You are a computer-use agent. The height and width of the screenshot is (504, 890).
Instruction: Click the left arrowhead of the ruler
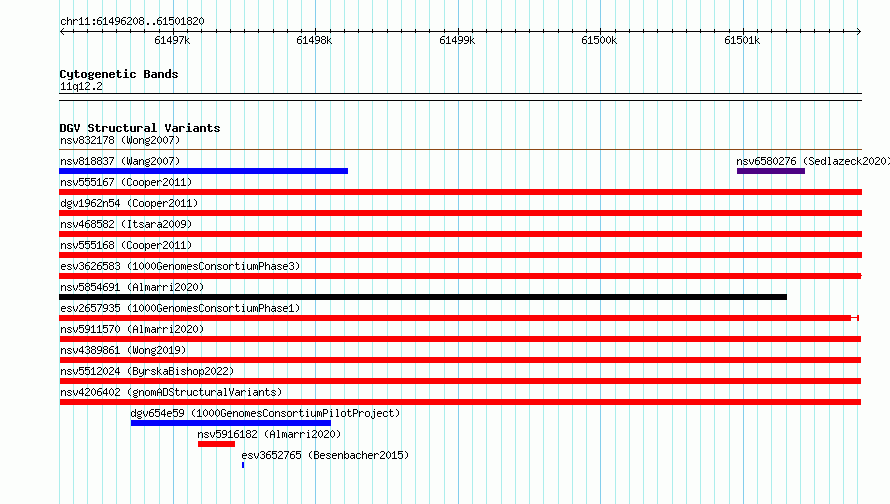tap(62, 31)
